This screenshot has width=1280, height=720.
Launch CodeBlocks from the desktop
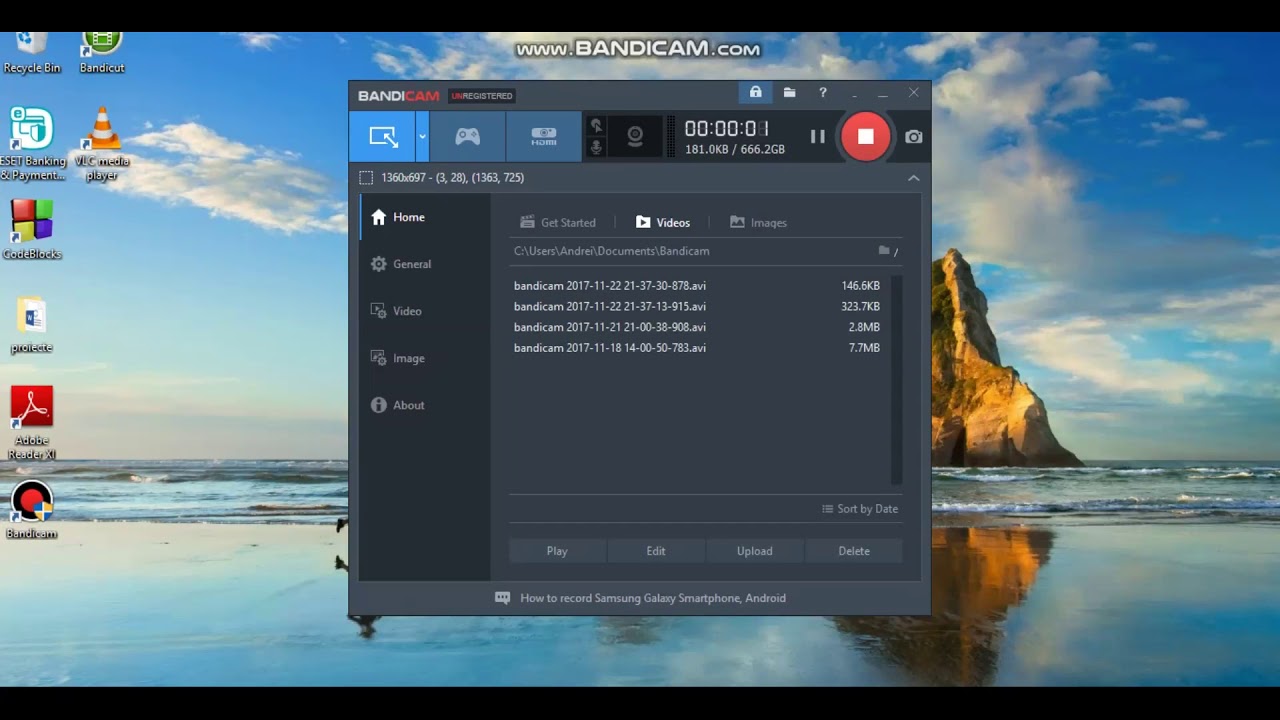click(x=32, y=230)
